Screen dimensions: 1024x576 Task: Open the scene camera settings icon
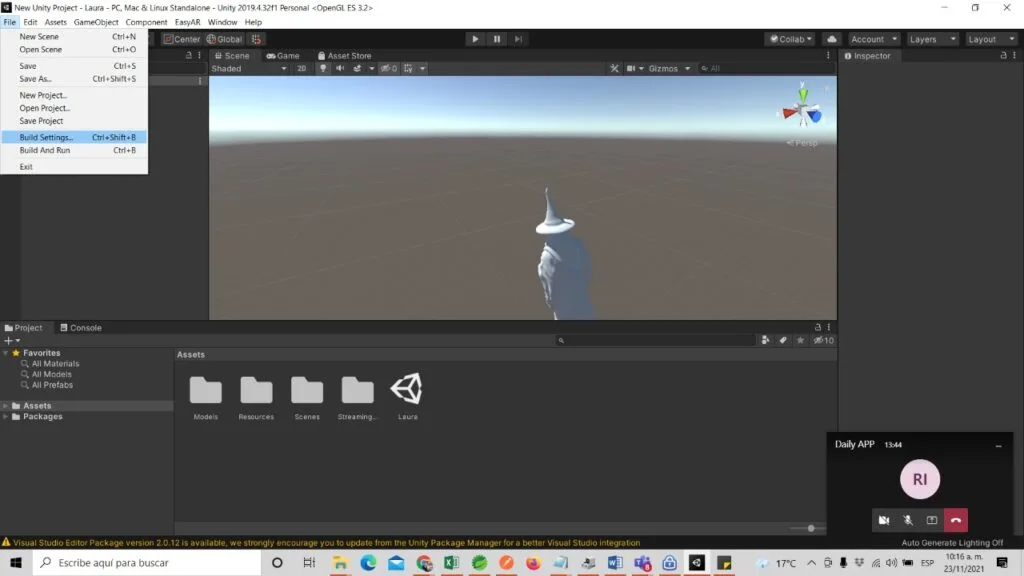632,69
